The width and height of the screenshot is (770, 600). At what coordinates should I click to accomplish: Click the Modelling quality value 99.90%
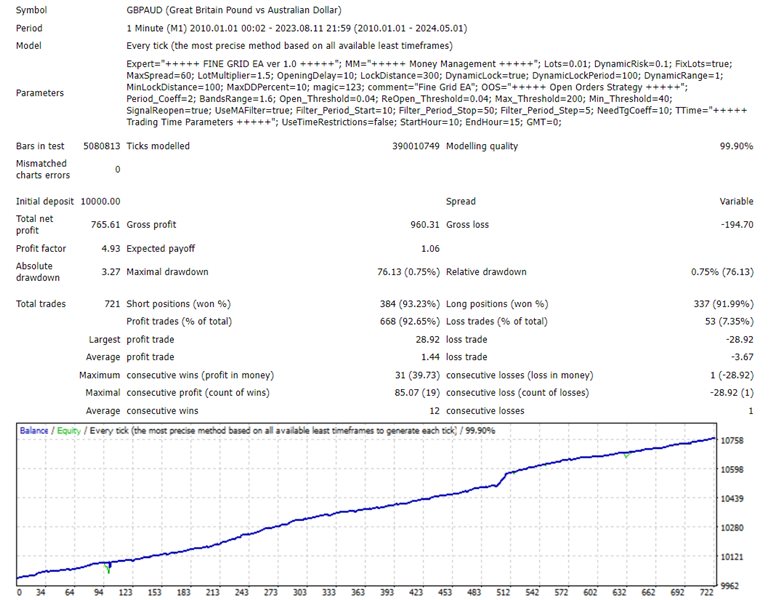tap(736, 146)
